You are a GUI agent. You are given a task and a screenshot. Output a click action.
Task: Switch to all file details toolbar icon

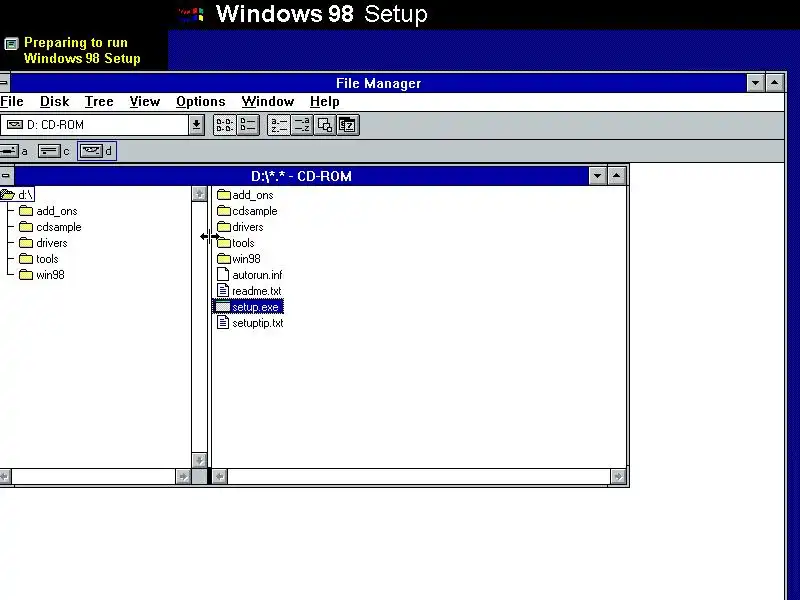pyautogui.click(x=248, y=125)
